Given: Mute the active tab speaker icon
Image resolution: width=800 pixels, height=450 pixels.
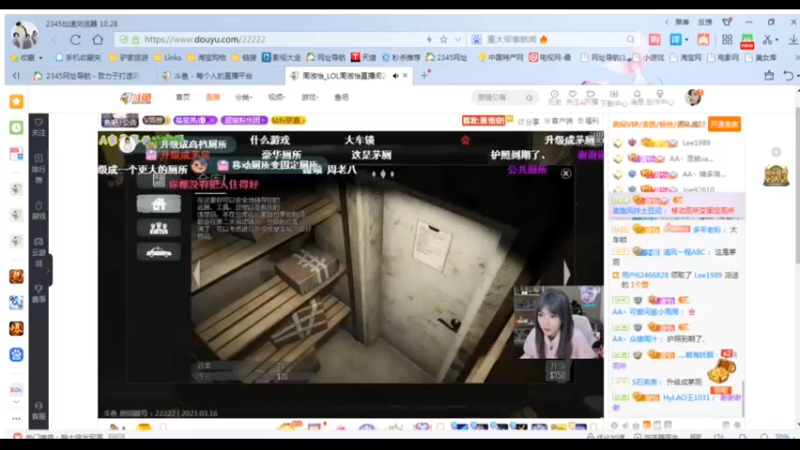Looking at the screenshot, I should (x=395, y=76).
